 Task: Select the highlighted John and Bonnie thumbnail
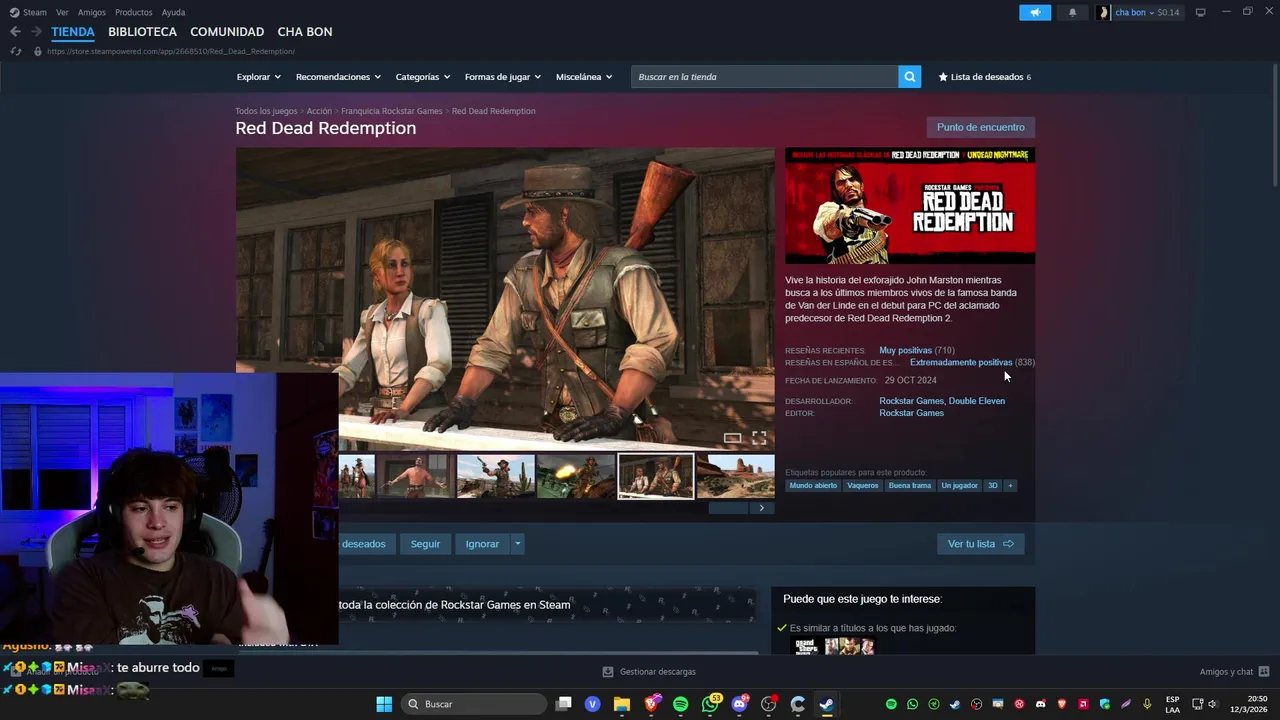(x=656, y=477)
